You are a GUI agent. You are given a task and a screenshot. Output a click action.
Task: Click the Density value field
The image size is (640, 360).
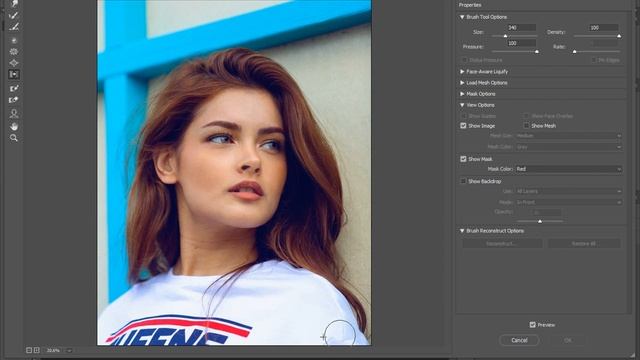coord(603,27)
